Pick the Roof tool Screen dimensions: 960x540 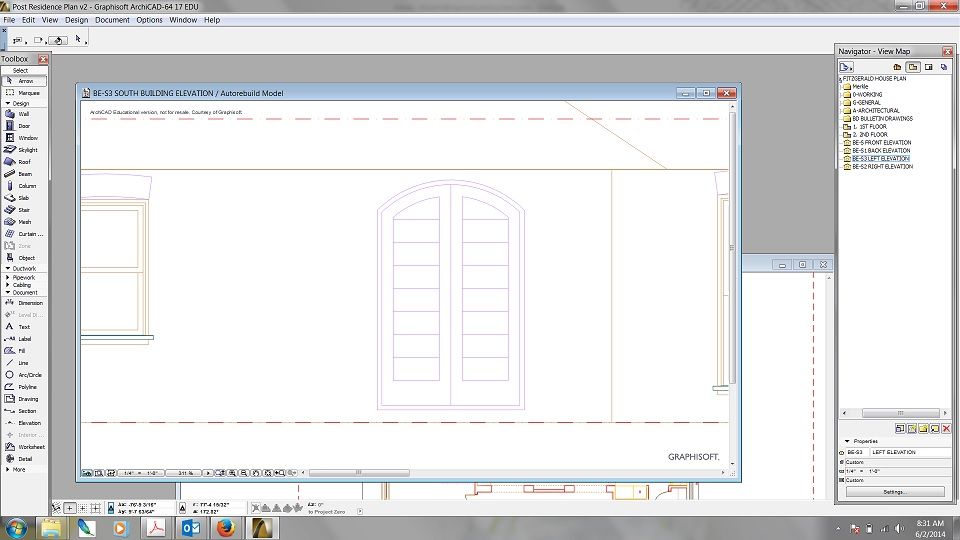(24, 162)
